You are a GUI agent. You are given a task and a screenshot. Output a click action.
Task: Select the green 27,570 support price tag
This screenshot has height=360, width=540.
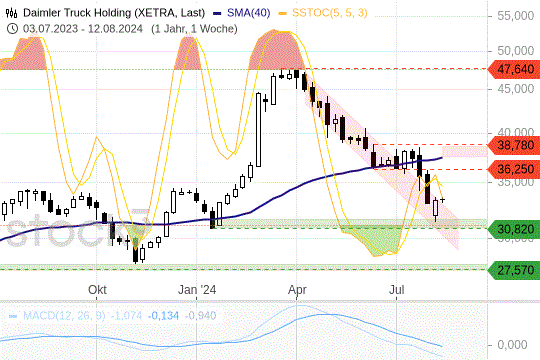point(513,270)
